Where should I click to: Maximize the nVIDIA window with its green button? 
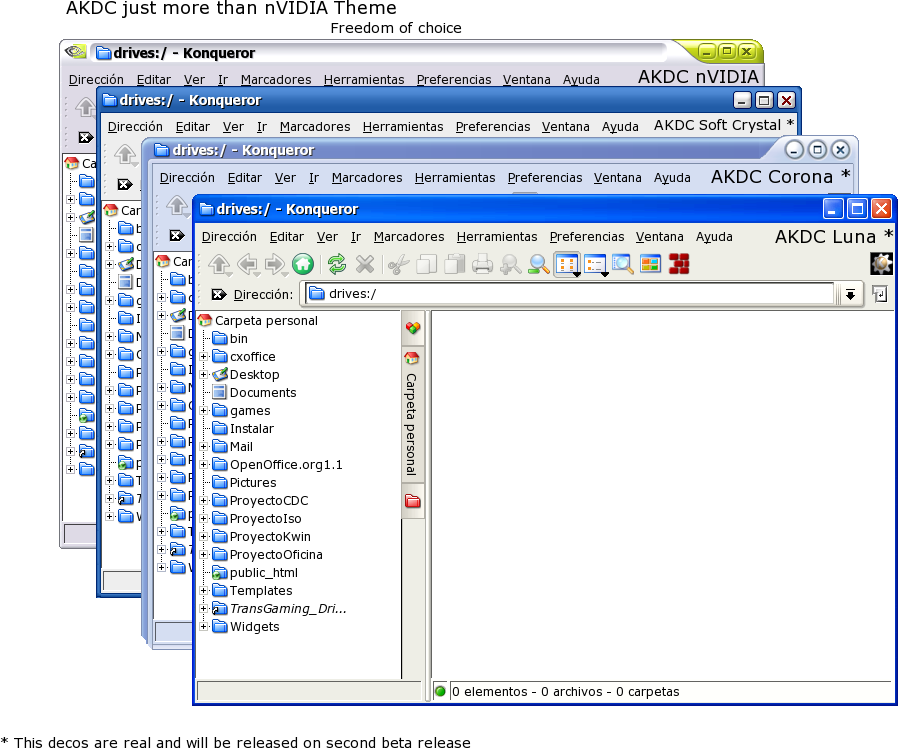[727, 52]
